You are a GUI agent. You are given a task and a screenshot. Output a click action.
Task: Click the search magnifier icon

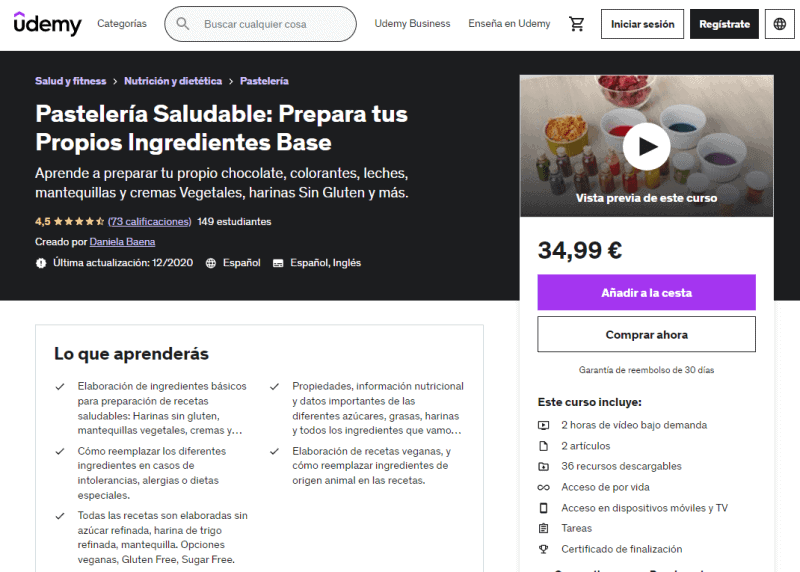pos(183,23)
